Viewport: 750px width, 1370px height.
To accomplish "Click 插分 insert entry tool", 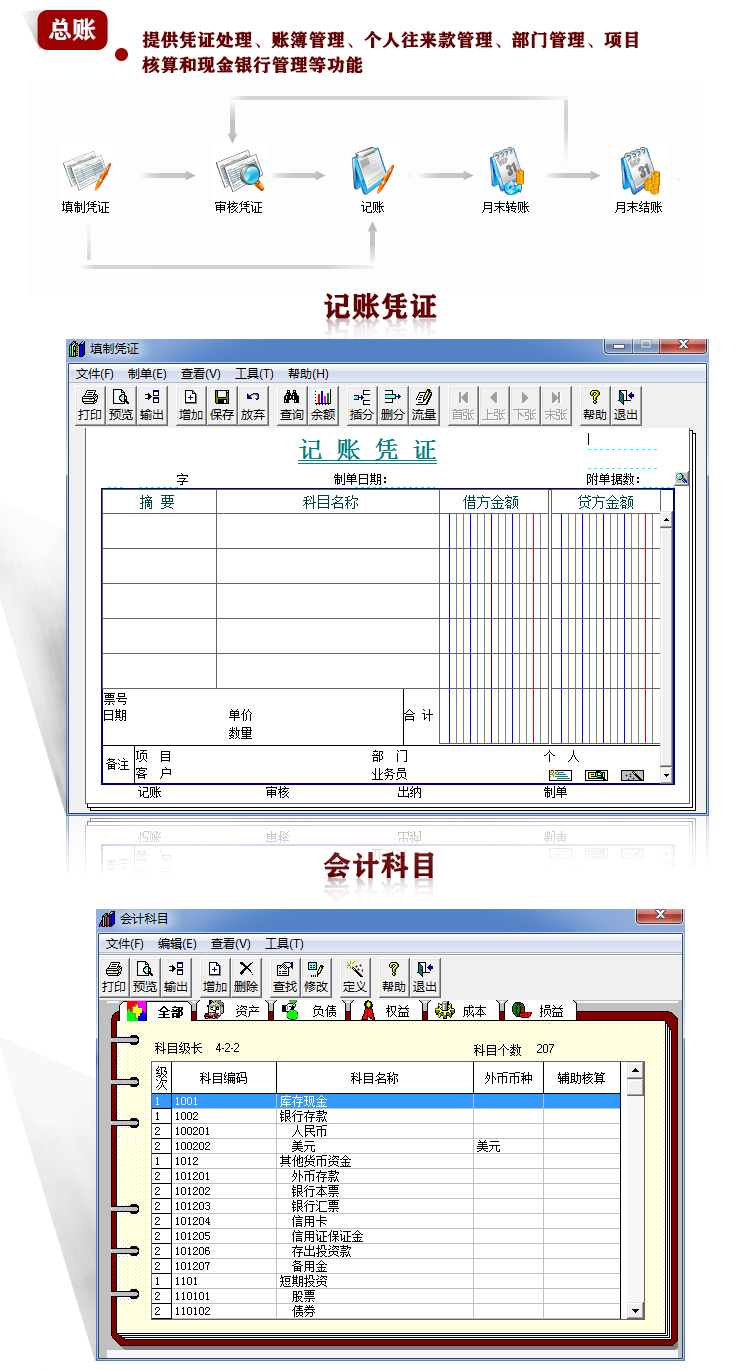I will (362, 405).
